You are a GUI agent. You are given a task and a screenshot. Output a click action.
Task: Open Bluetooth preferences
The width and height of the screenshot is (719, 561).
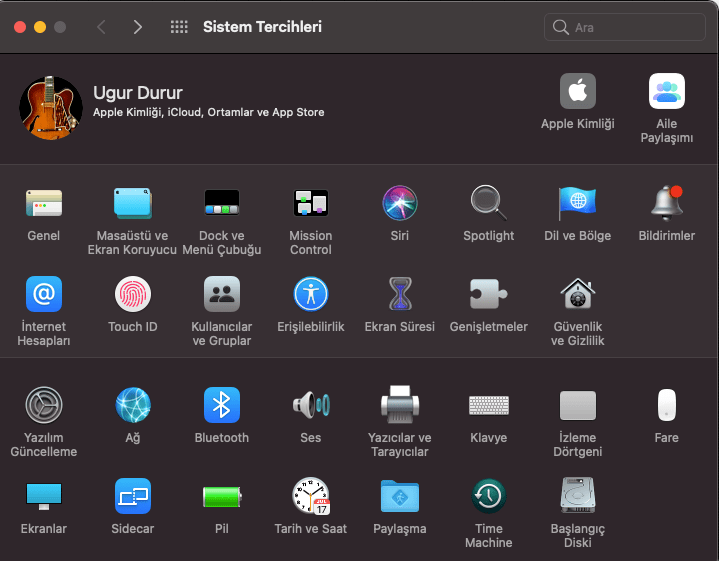click(x=221, y=405)
